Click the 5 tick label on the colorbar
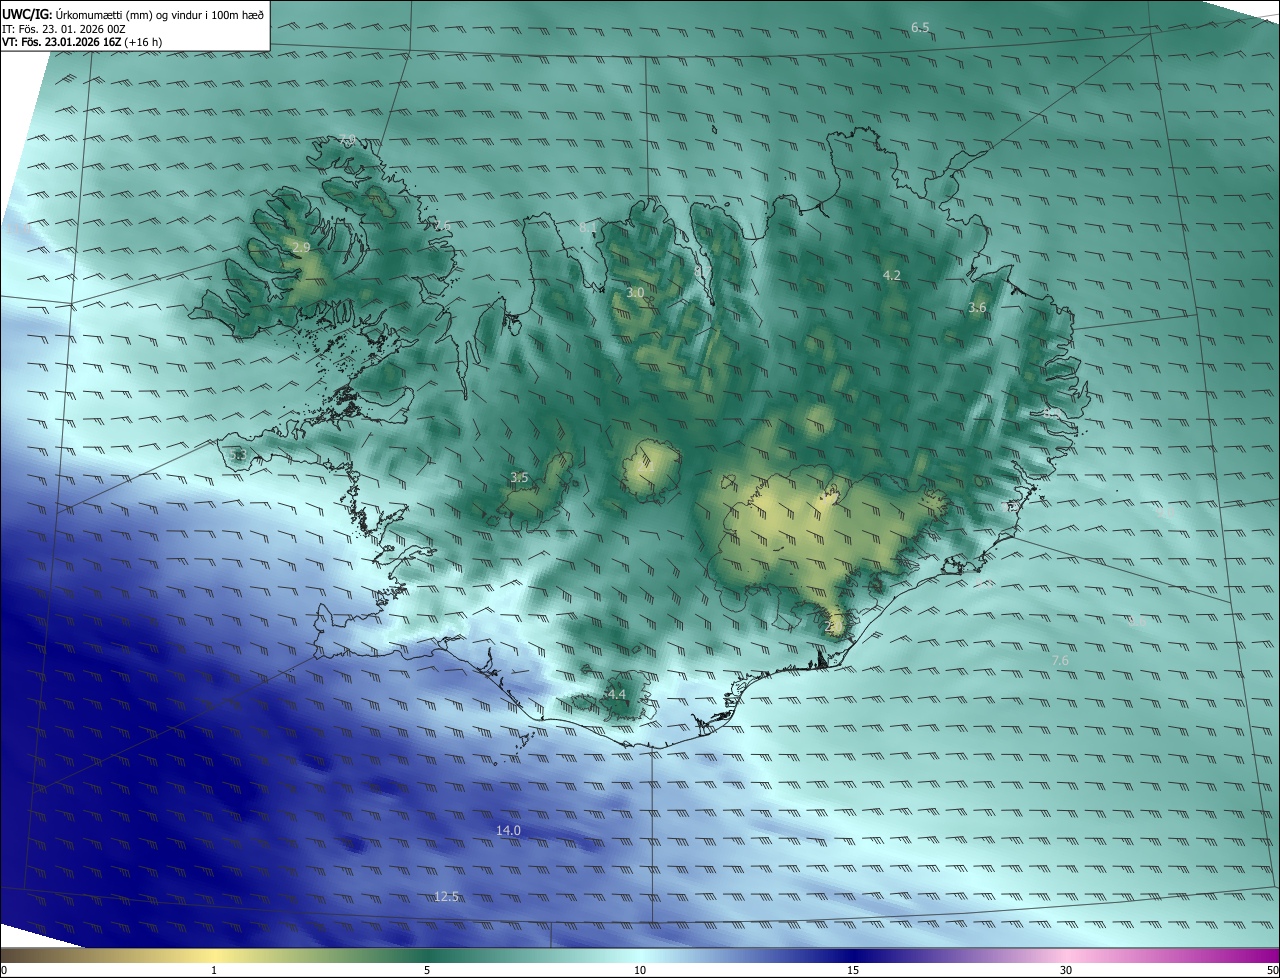Image resolution: width=1280 pixels, height=978 pixels. [427, 970]
